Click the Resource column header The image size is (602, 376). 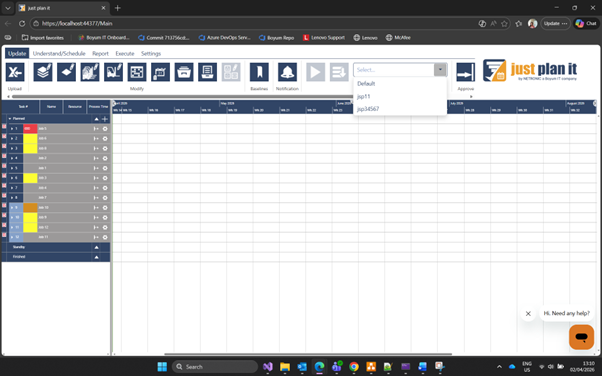tap(75, 107)
